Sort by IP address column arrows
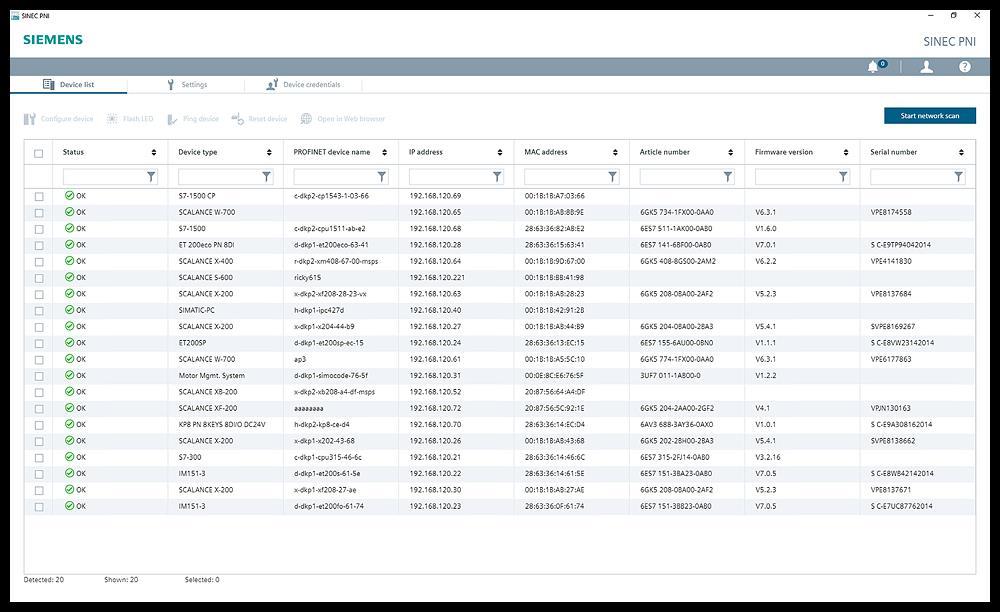 [500, 152]
